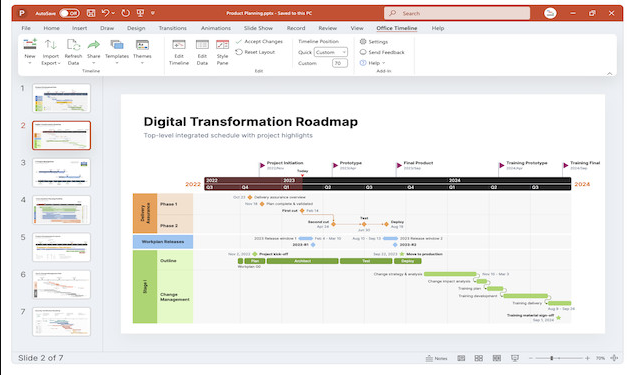The height and width of the screenshot is (375, 636).
Task: Expand the Help dropdown in Add-in group
Action: [372, 63]
